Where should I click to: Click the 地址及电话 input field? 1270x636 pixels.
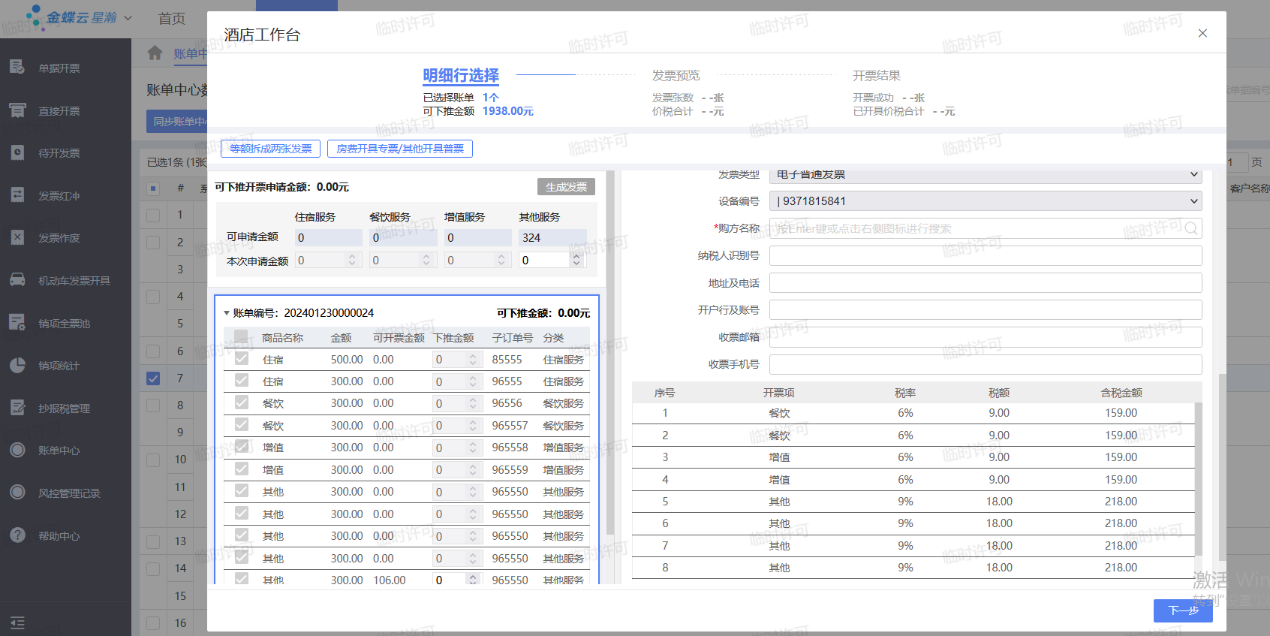click(985, 283)
